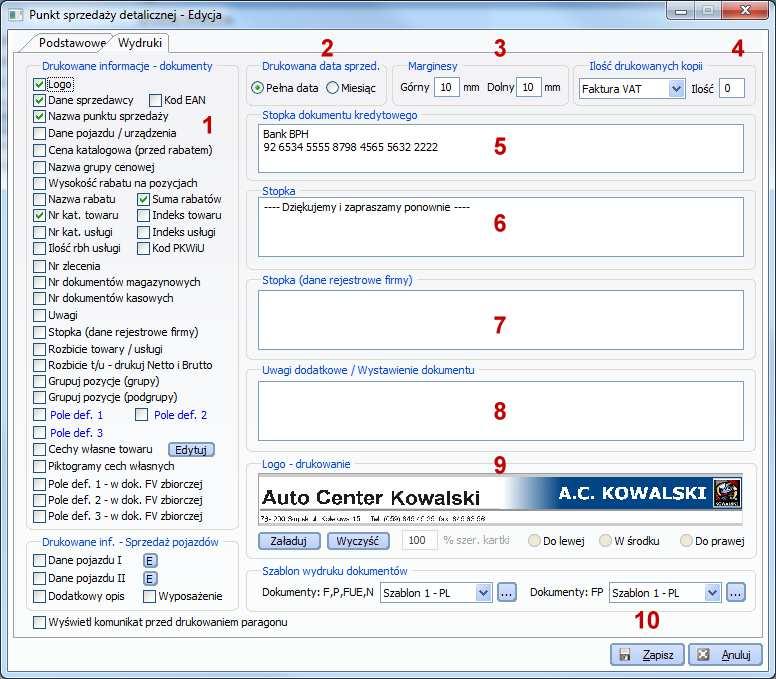Uncheck the Logo checkbox
Viewport: 776px width, 679px height.
point(40,84)
